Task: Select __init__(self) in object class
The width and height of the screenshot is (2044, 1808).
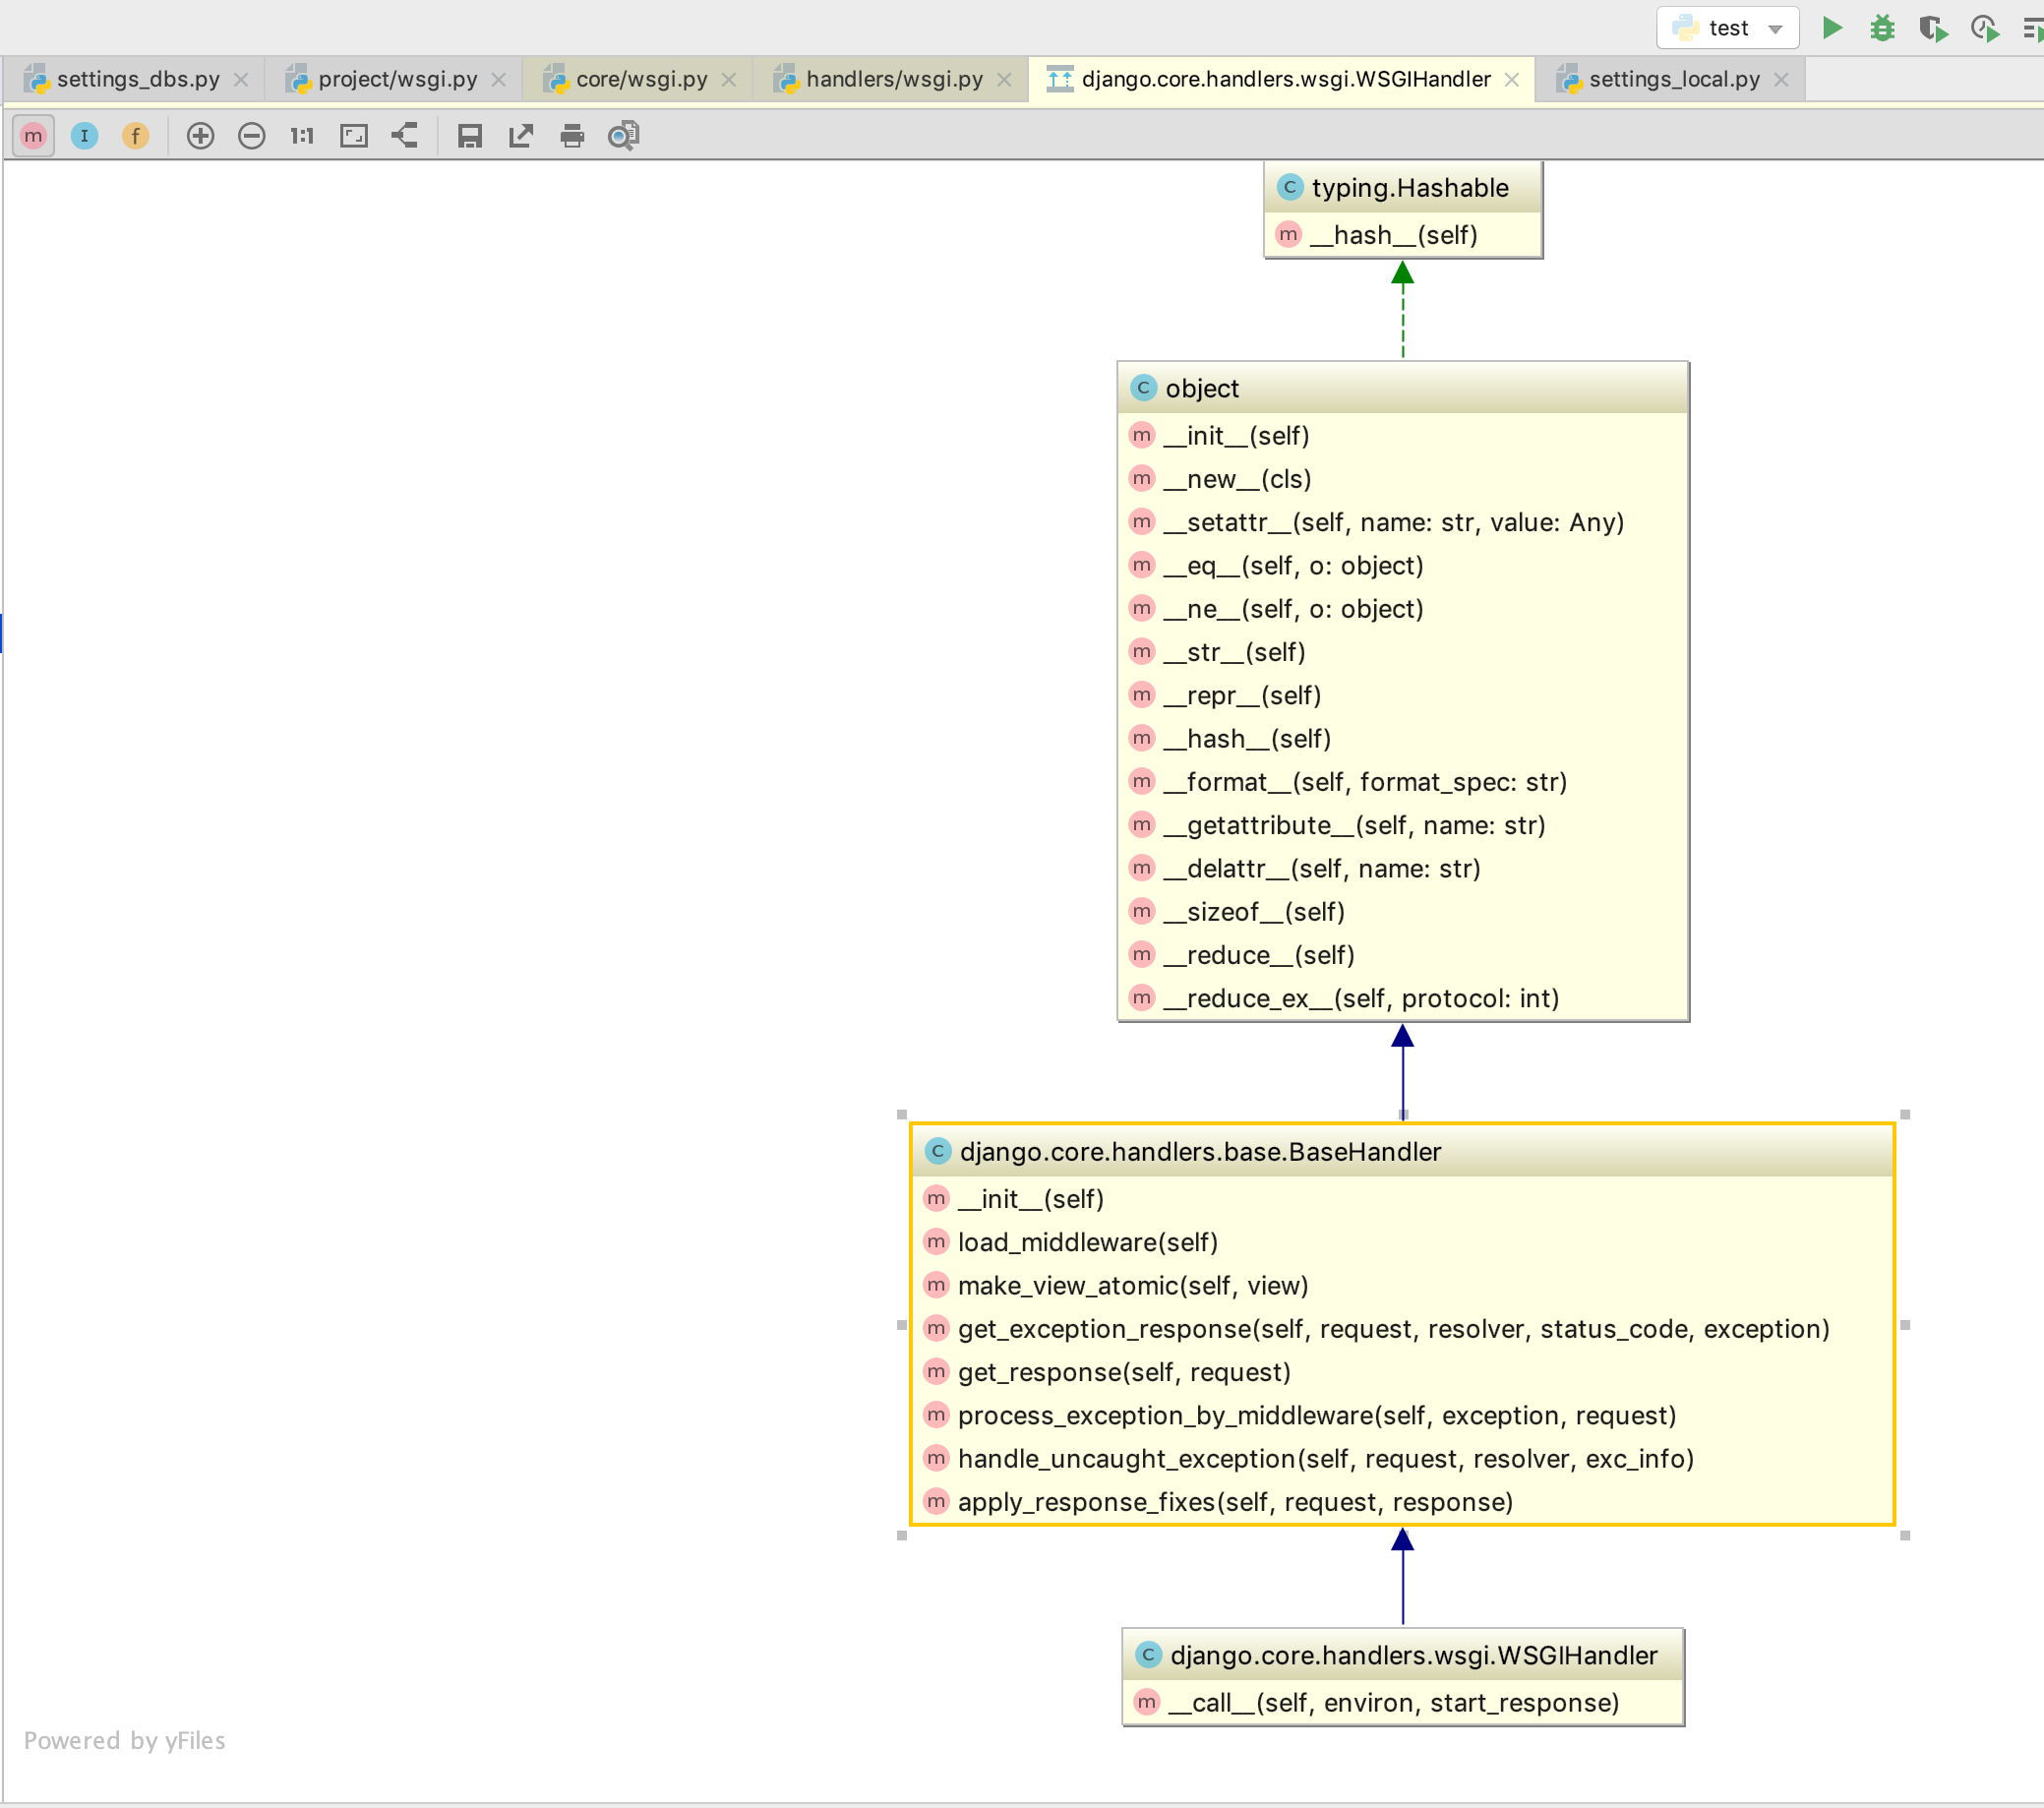Action: [x=1403, y=436]
